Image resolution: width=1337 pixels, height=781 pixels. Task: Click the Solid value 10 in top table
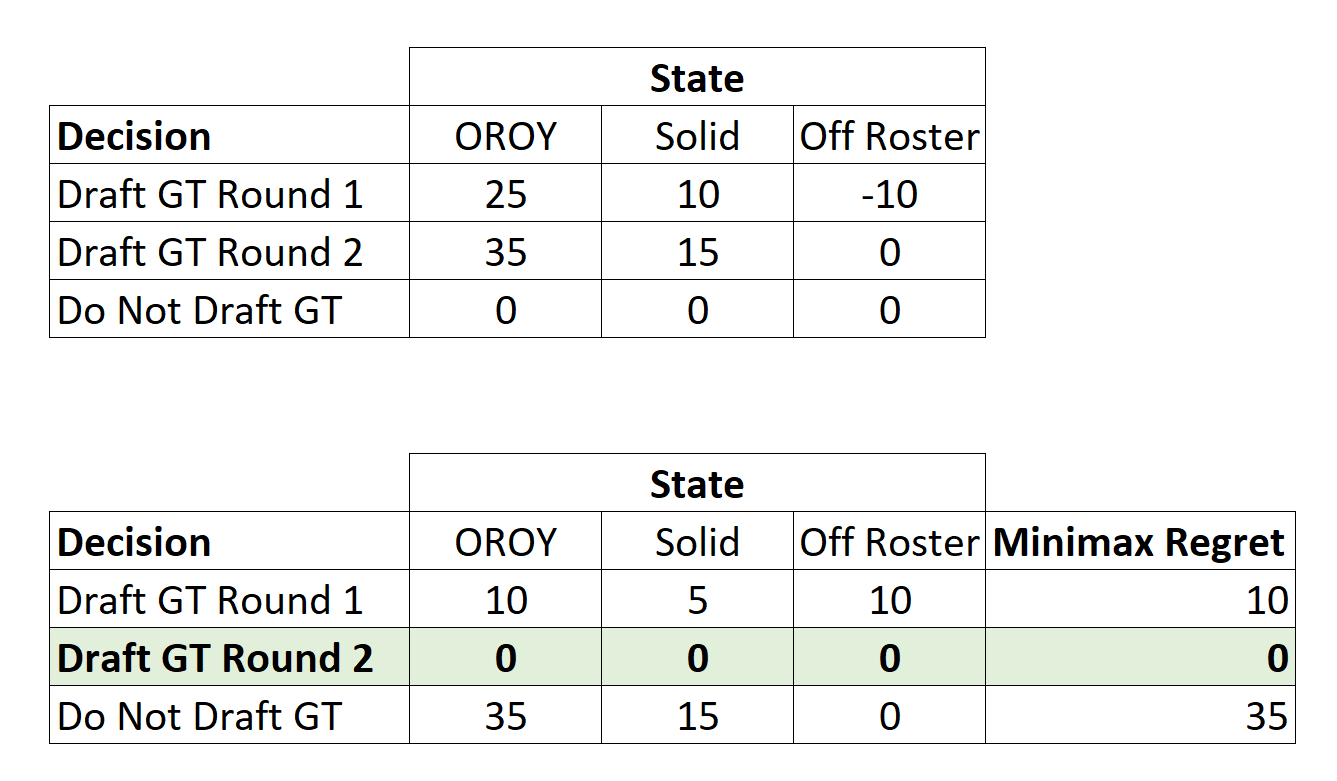[x=697, y=194]
